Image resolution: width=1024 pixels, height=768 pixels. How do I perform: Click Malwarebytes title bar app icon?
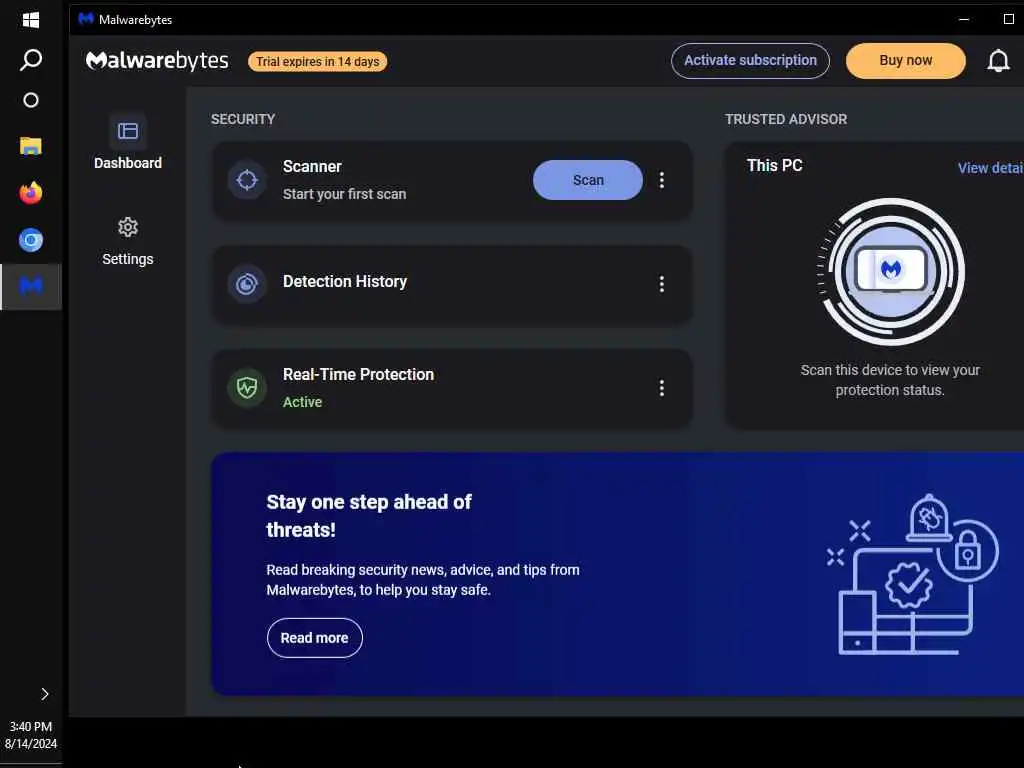point(86,19)
